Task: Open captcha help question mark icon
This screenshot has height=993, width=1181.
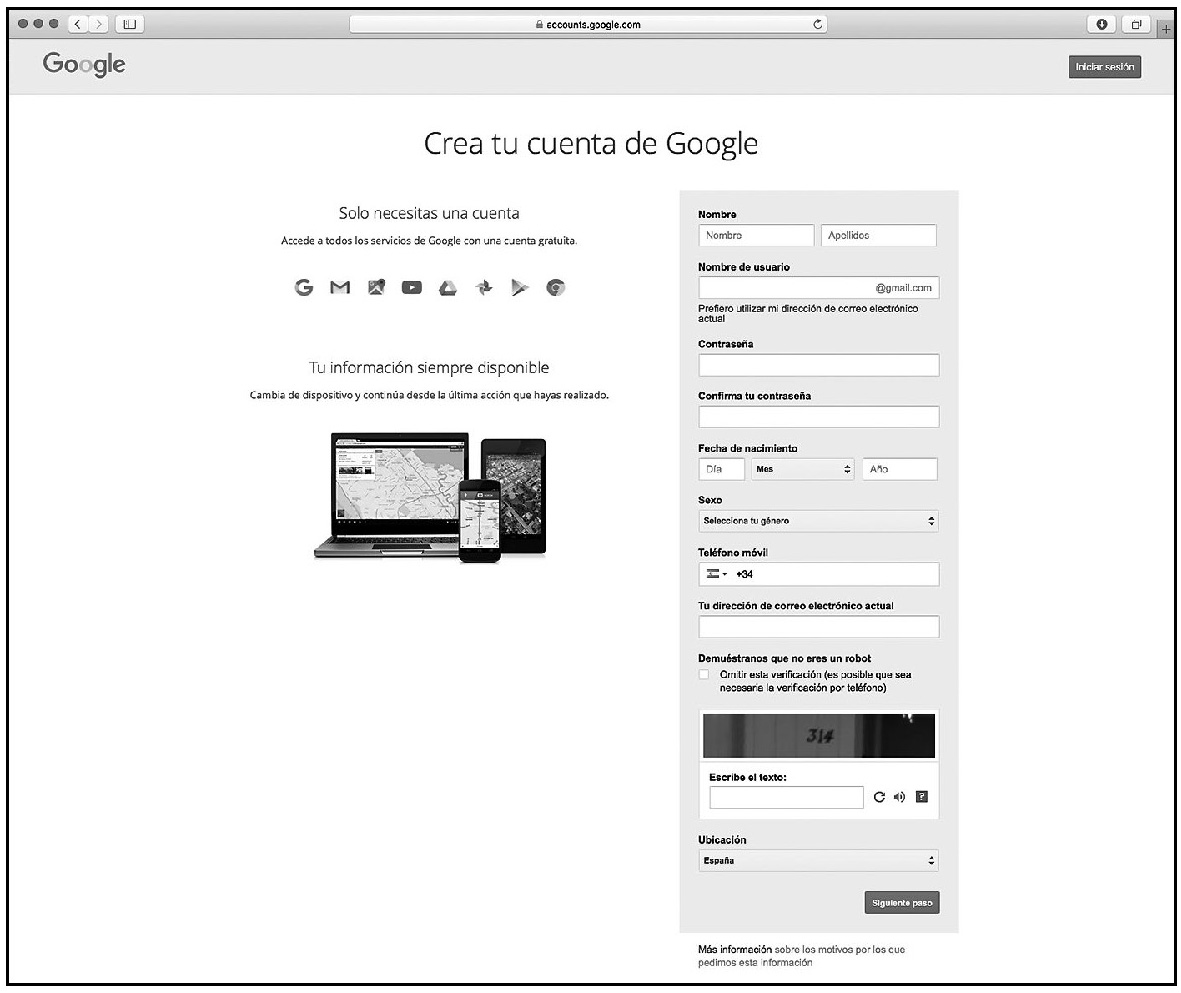Action: tap(922, 797)
